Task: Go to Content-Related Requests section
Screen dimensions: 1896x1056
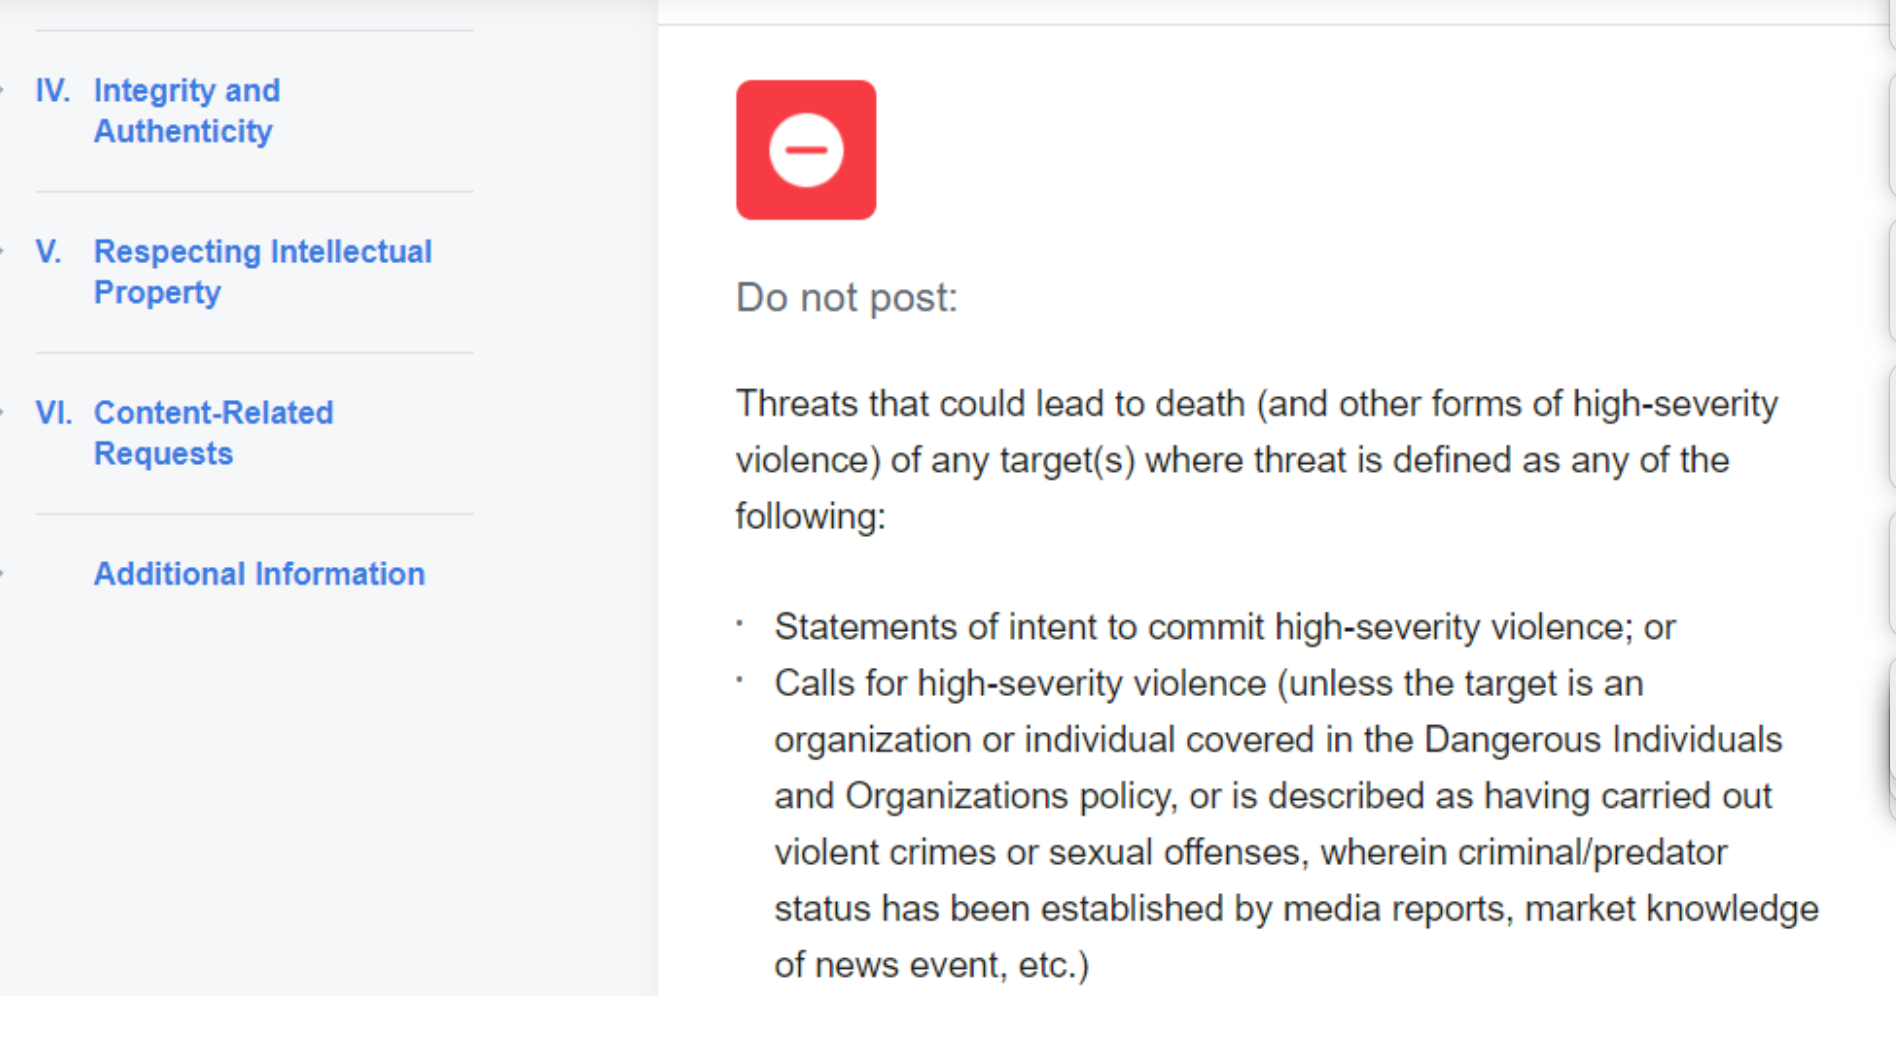Action: click(x=214, y=433)
